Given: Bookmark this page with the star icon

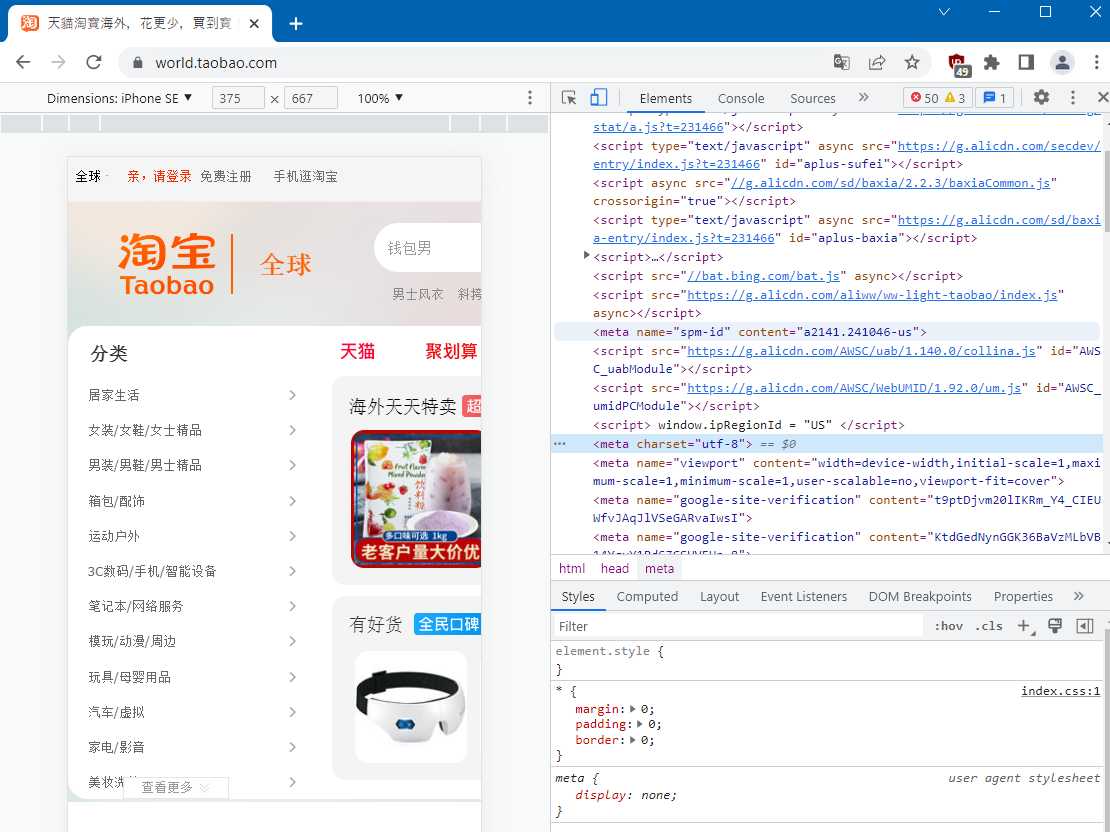Looking at the screenshot, I should (912, 62).
